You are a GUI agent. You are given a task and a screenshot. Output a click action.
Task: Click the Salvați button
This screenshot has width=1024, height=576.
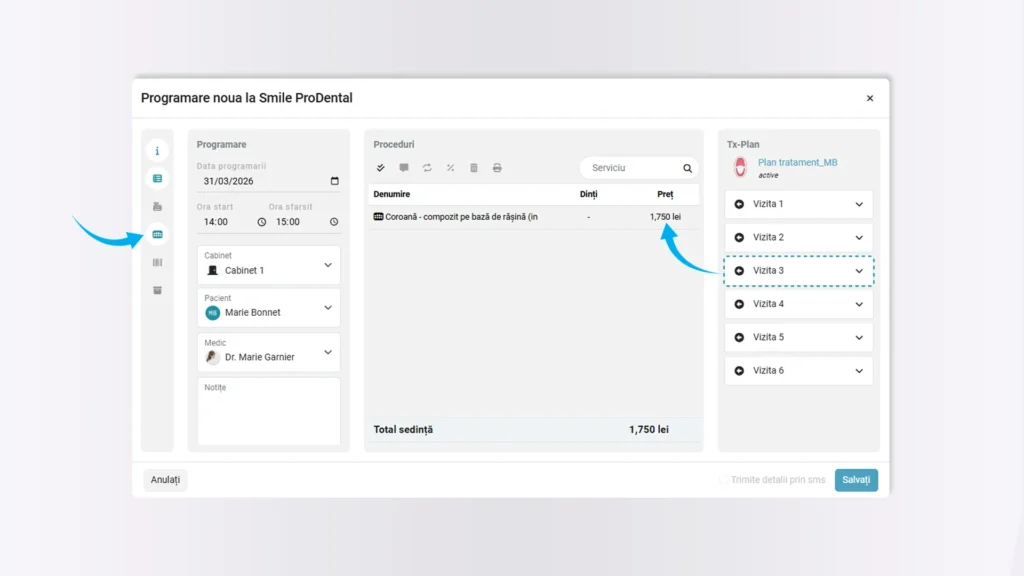click(856, 480)
